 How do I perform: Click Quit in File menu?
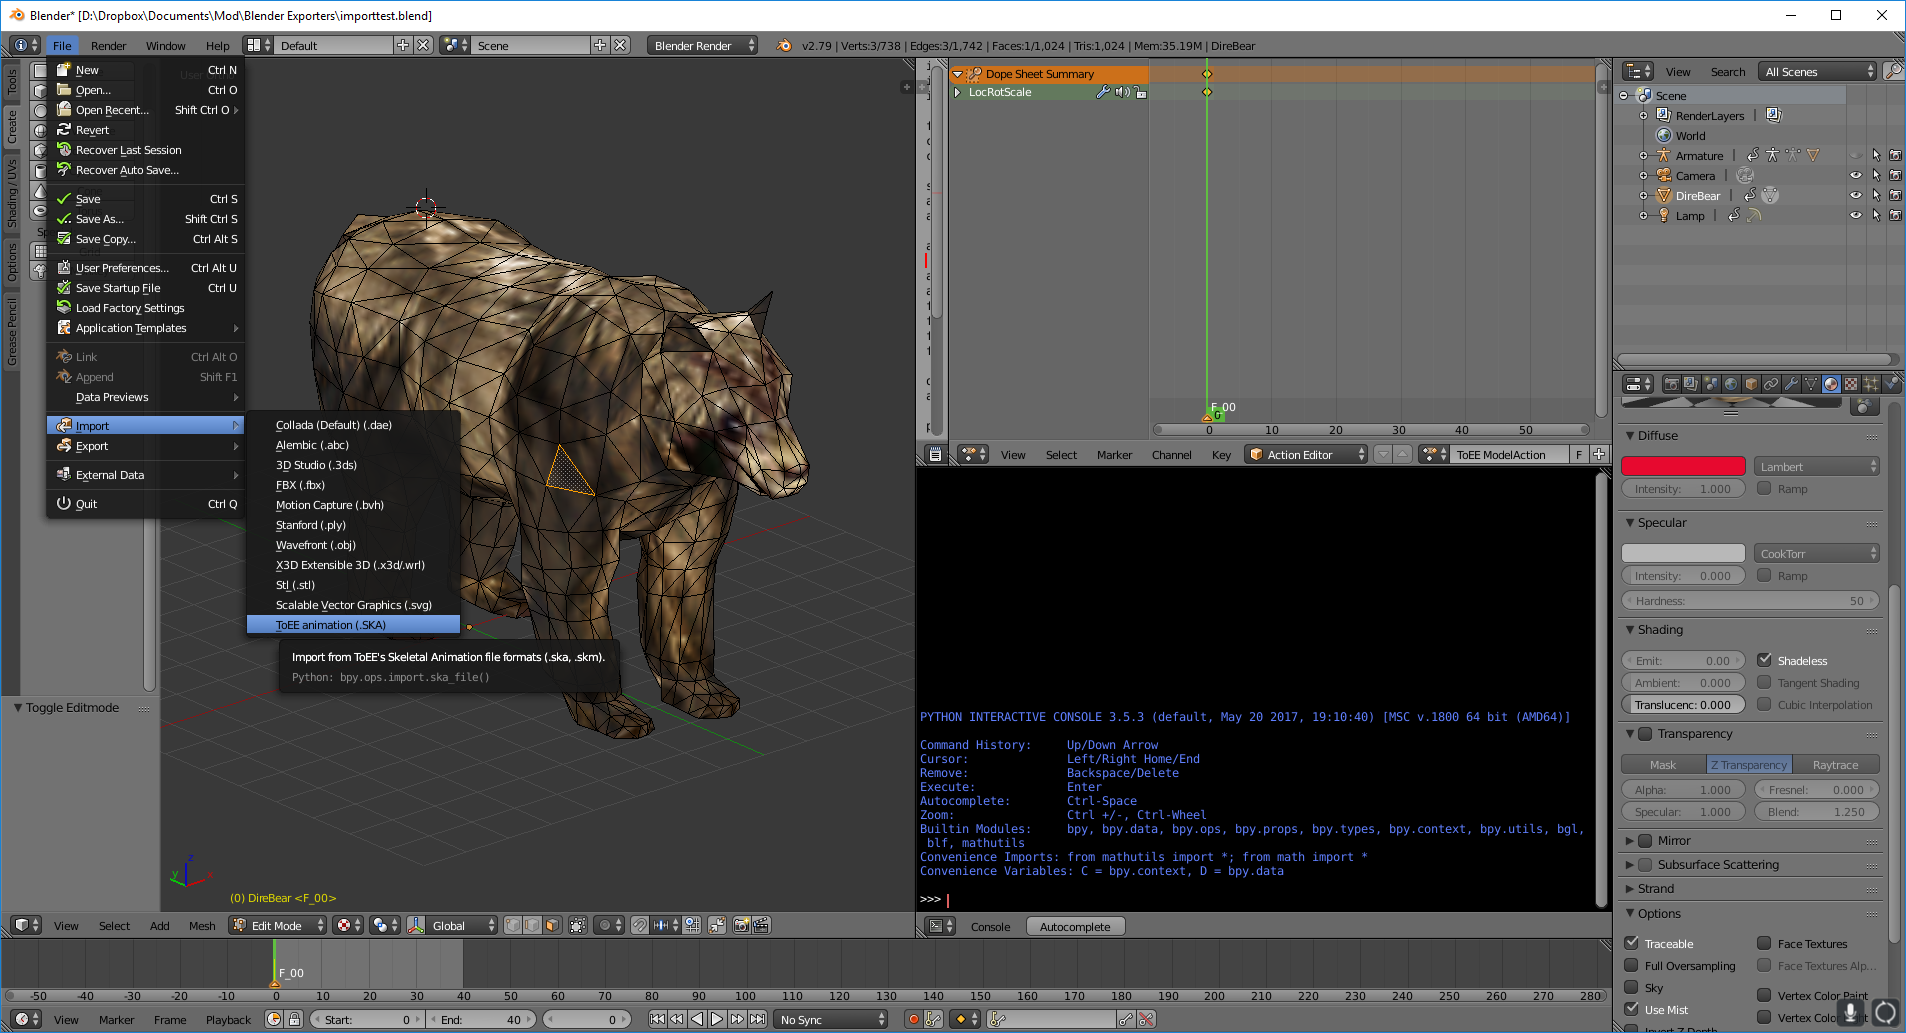(146, 504)
